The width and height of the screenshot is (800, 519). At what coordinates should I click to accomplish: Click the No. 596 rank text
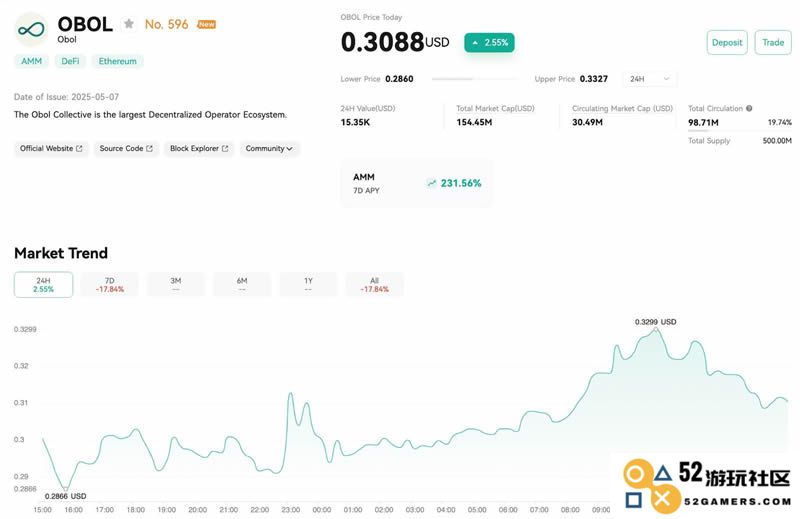[x=166, y=24]
